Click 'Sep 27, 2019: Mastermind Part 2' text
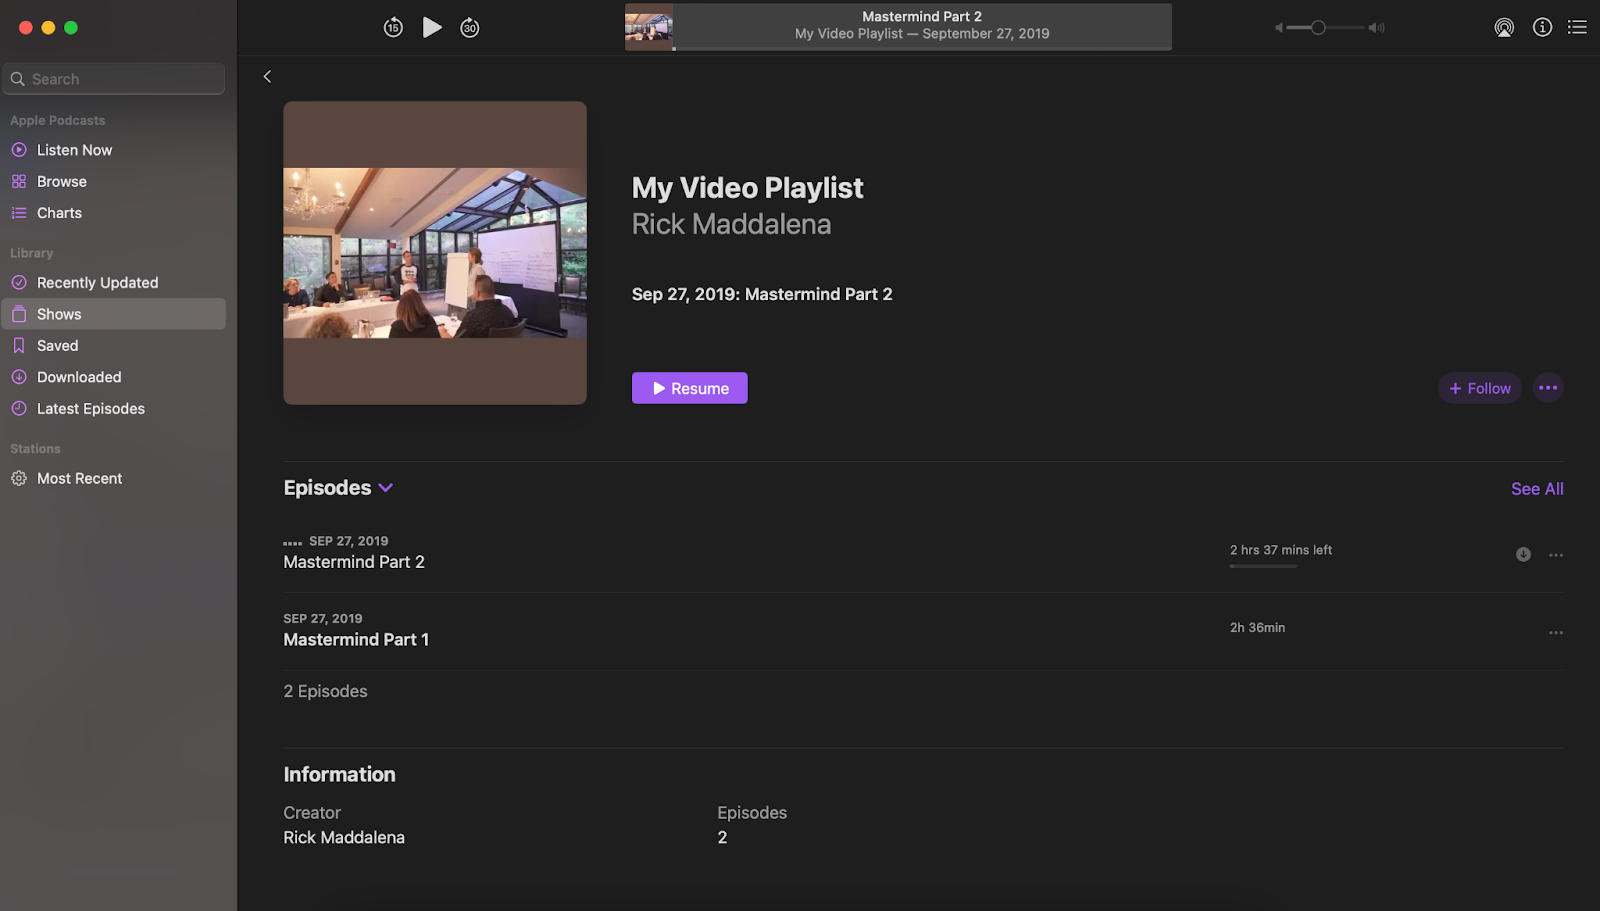 click(762, 294)
